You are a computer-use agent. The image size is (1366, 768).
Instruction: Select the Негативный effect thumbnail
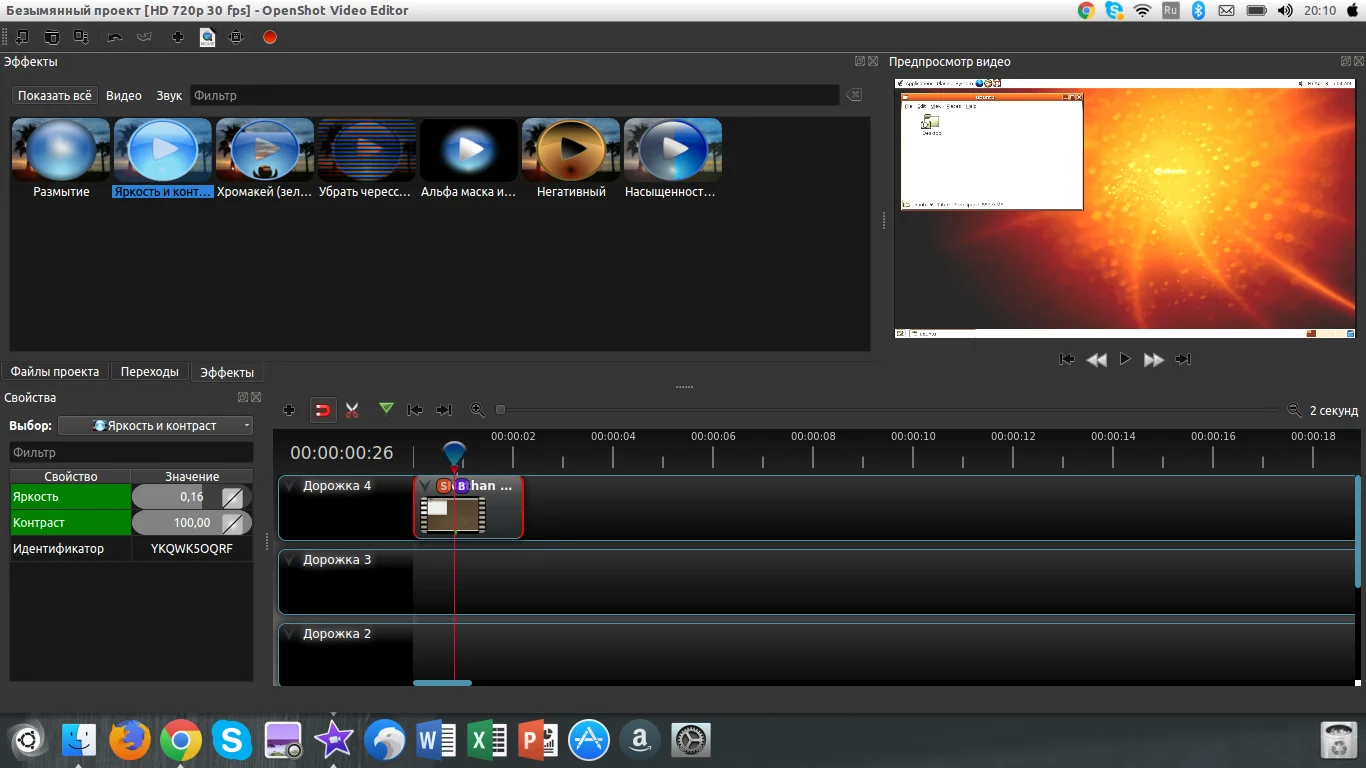coord(571,150)
